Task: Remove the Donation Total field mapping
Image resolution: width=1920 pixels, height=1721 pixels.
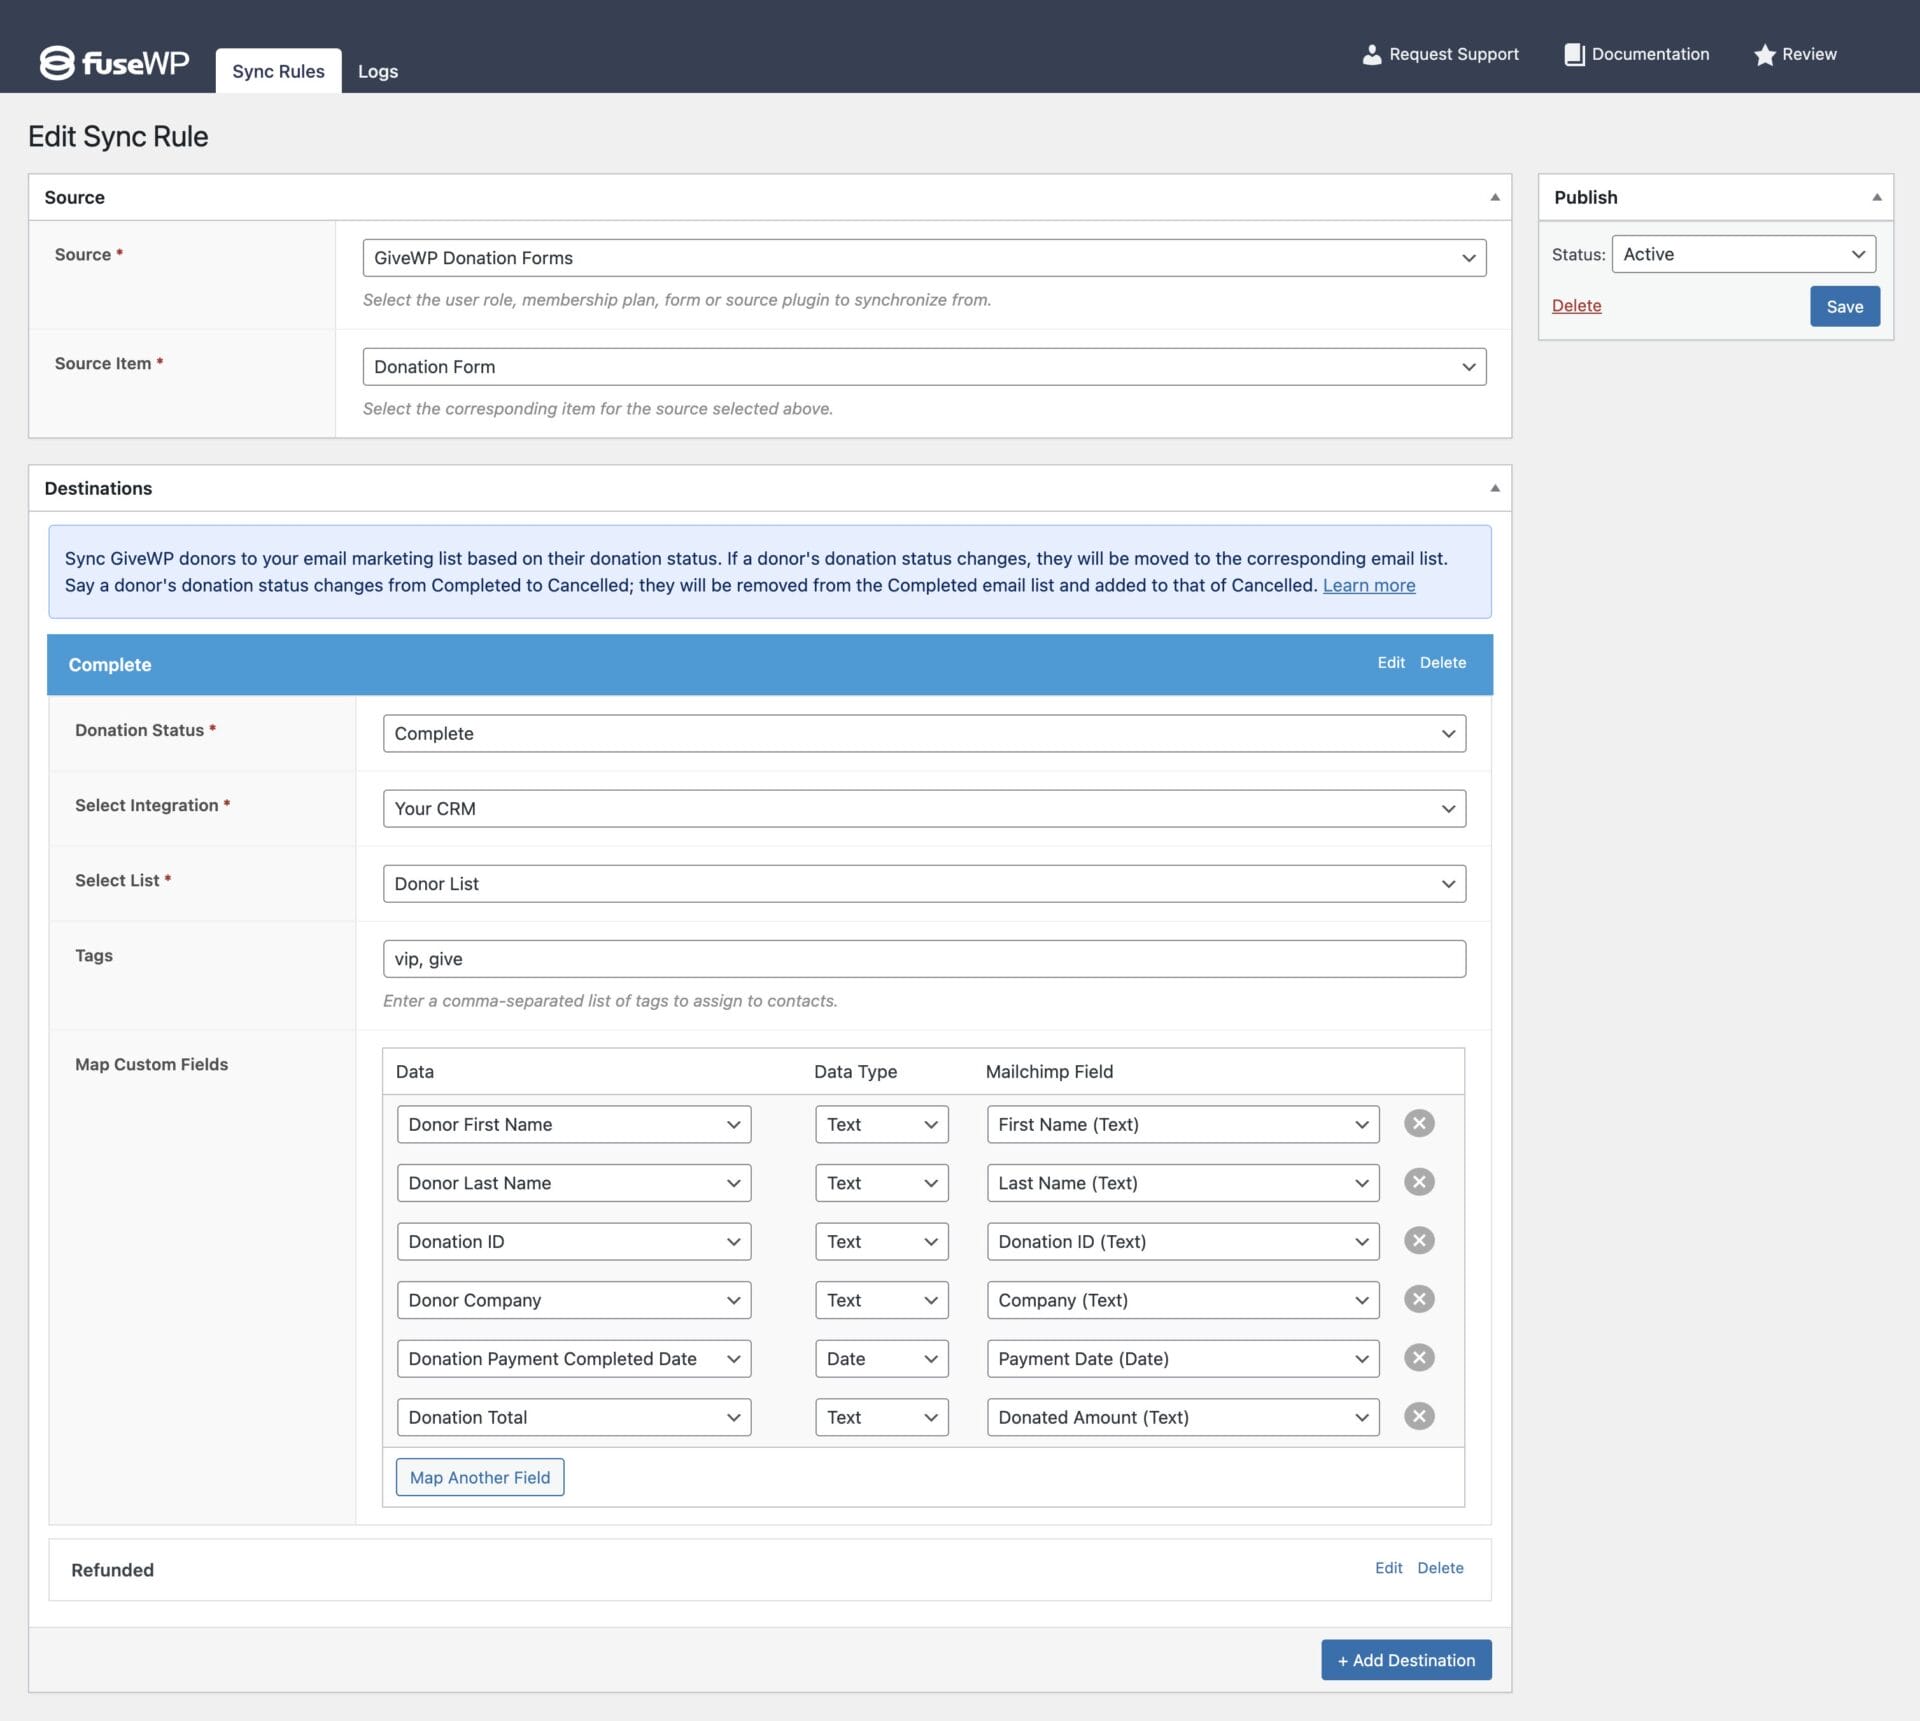Action: pyautogui.click(x=1419, y=1416)
